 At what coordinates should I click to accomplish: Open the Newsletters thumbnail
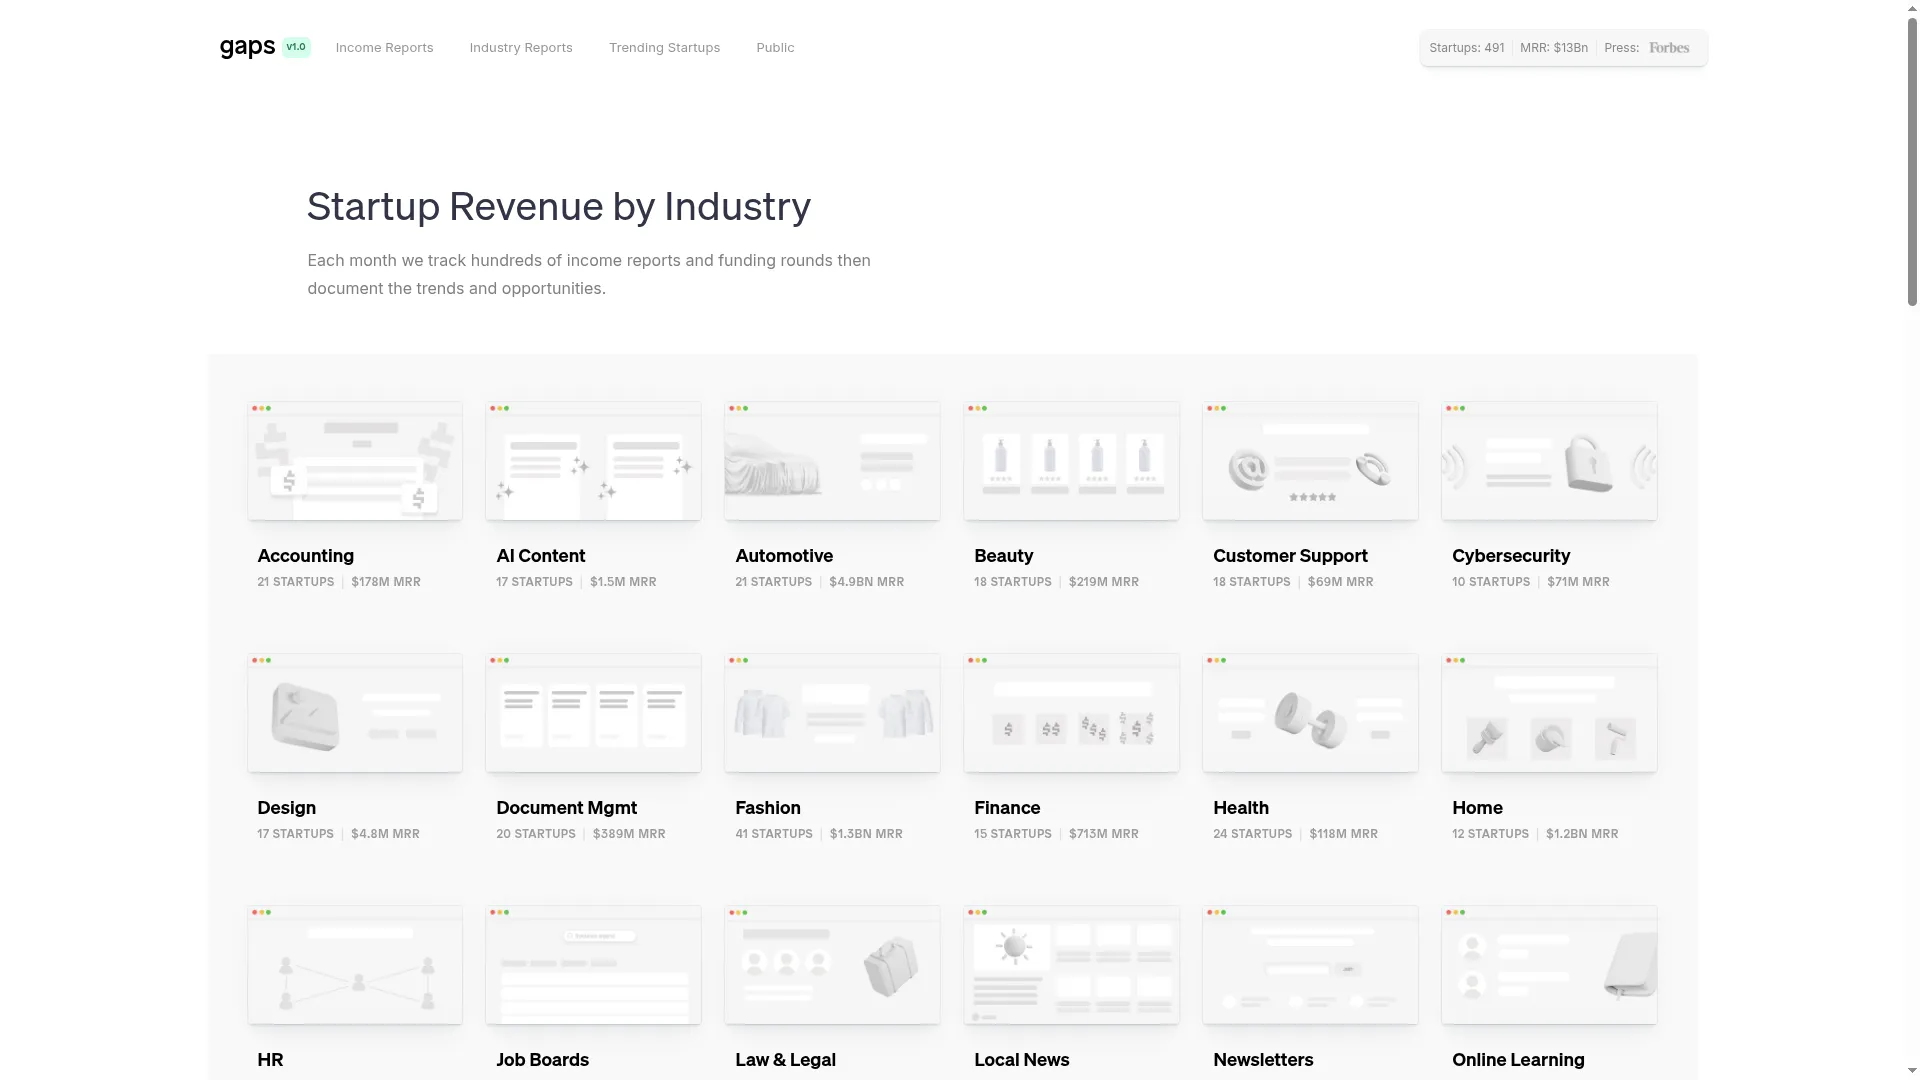pyautogui.click(x=1310, y=965)
